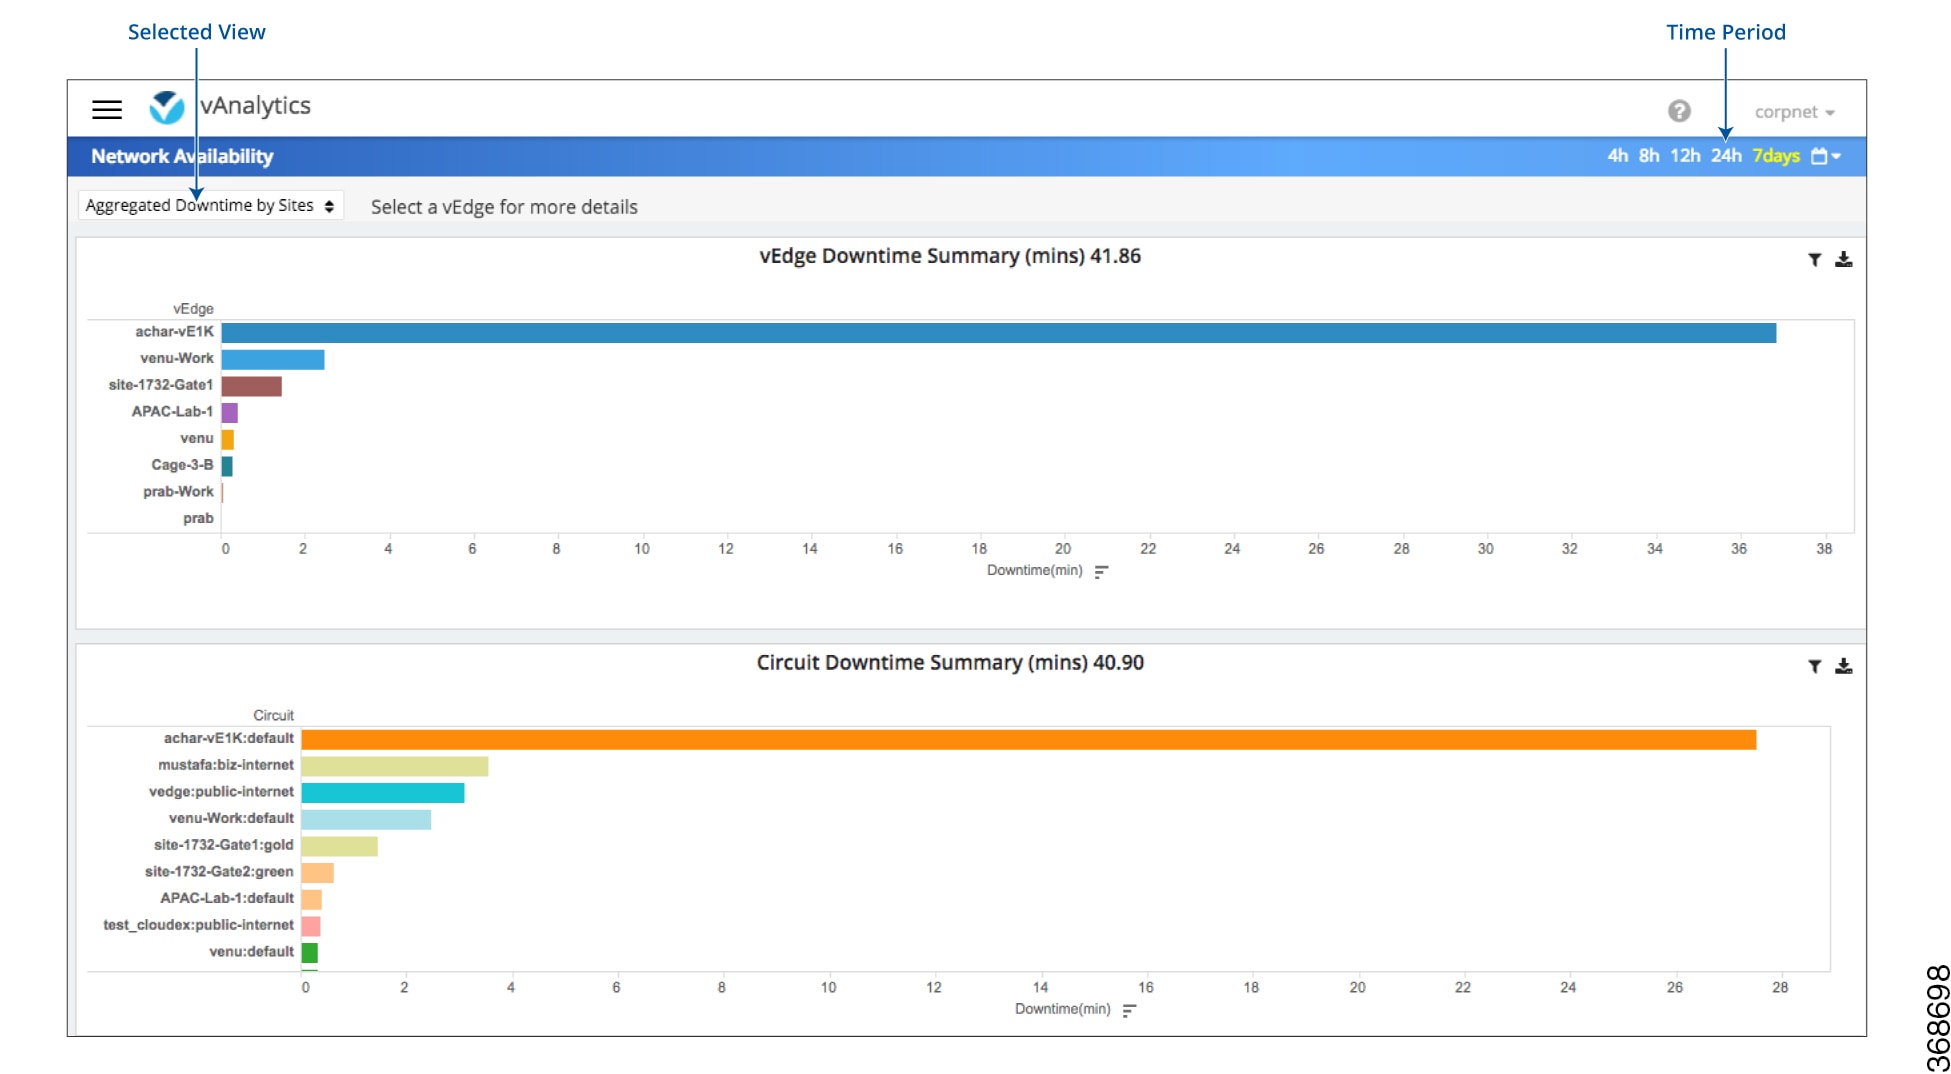Click the APAC-Lab-1 purple bar
This screenshot has height=1074, width=1951.
click(x=229, y=413)
